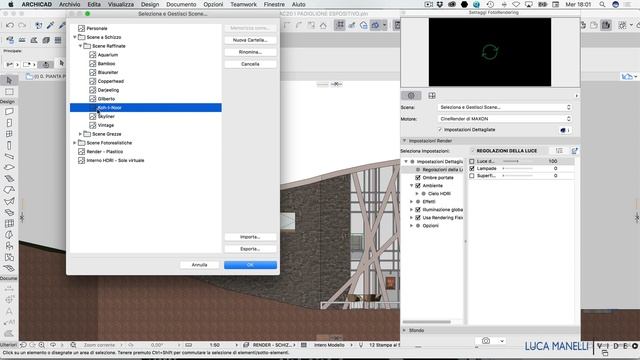The height and width of the screenshot is (360, 640).
Task: Toggle the Illuminazione globale checkbox
Action: point(418,210)
